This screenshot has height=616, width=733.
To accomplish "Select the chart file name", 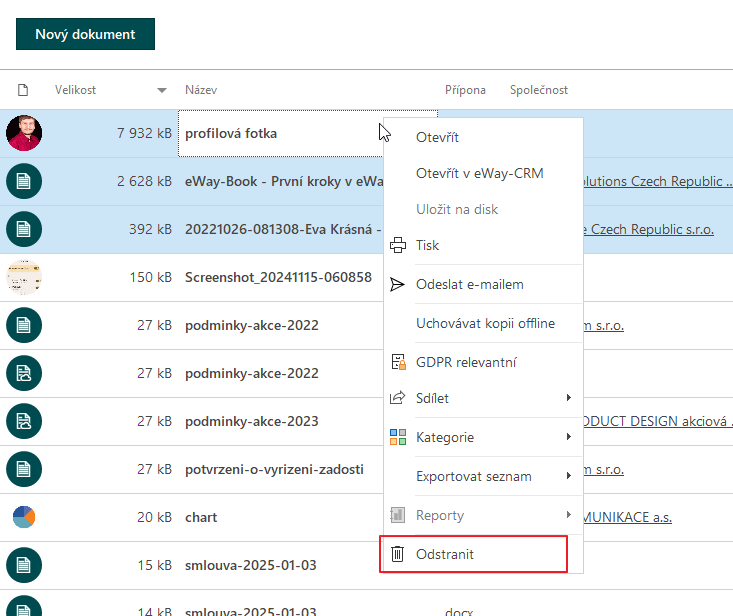I will pos(201,517).
